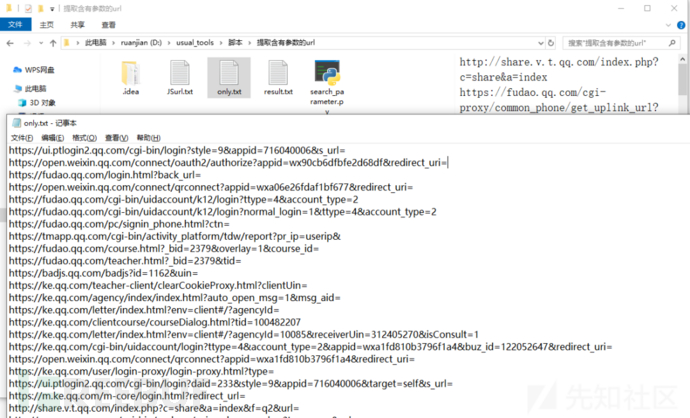690x418 pixels.
Task: Click 提取含有参数的url in the breadcrumb
Action: coord(286,43)
